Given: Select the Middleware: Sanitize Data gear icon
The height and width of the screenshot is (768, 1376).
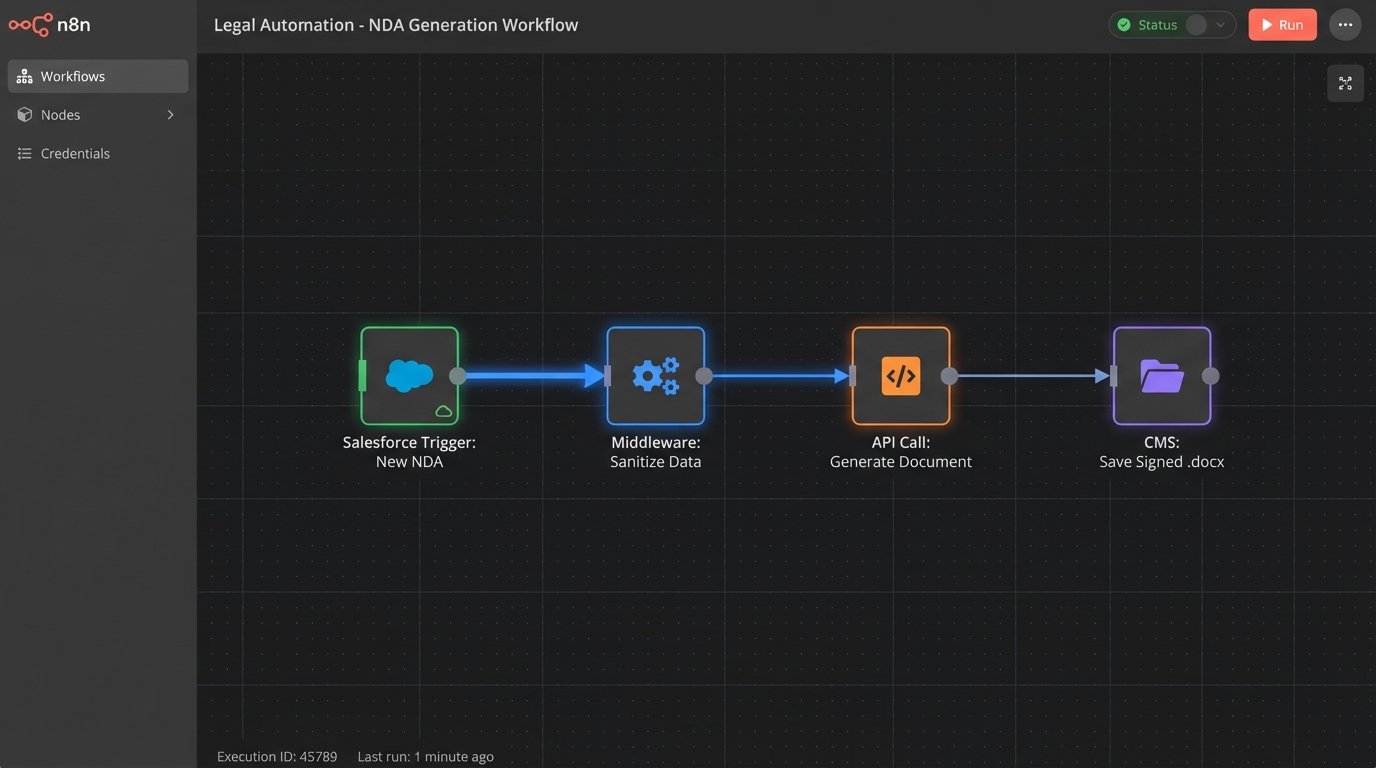Looking at the screenshot, I should 655,376.
